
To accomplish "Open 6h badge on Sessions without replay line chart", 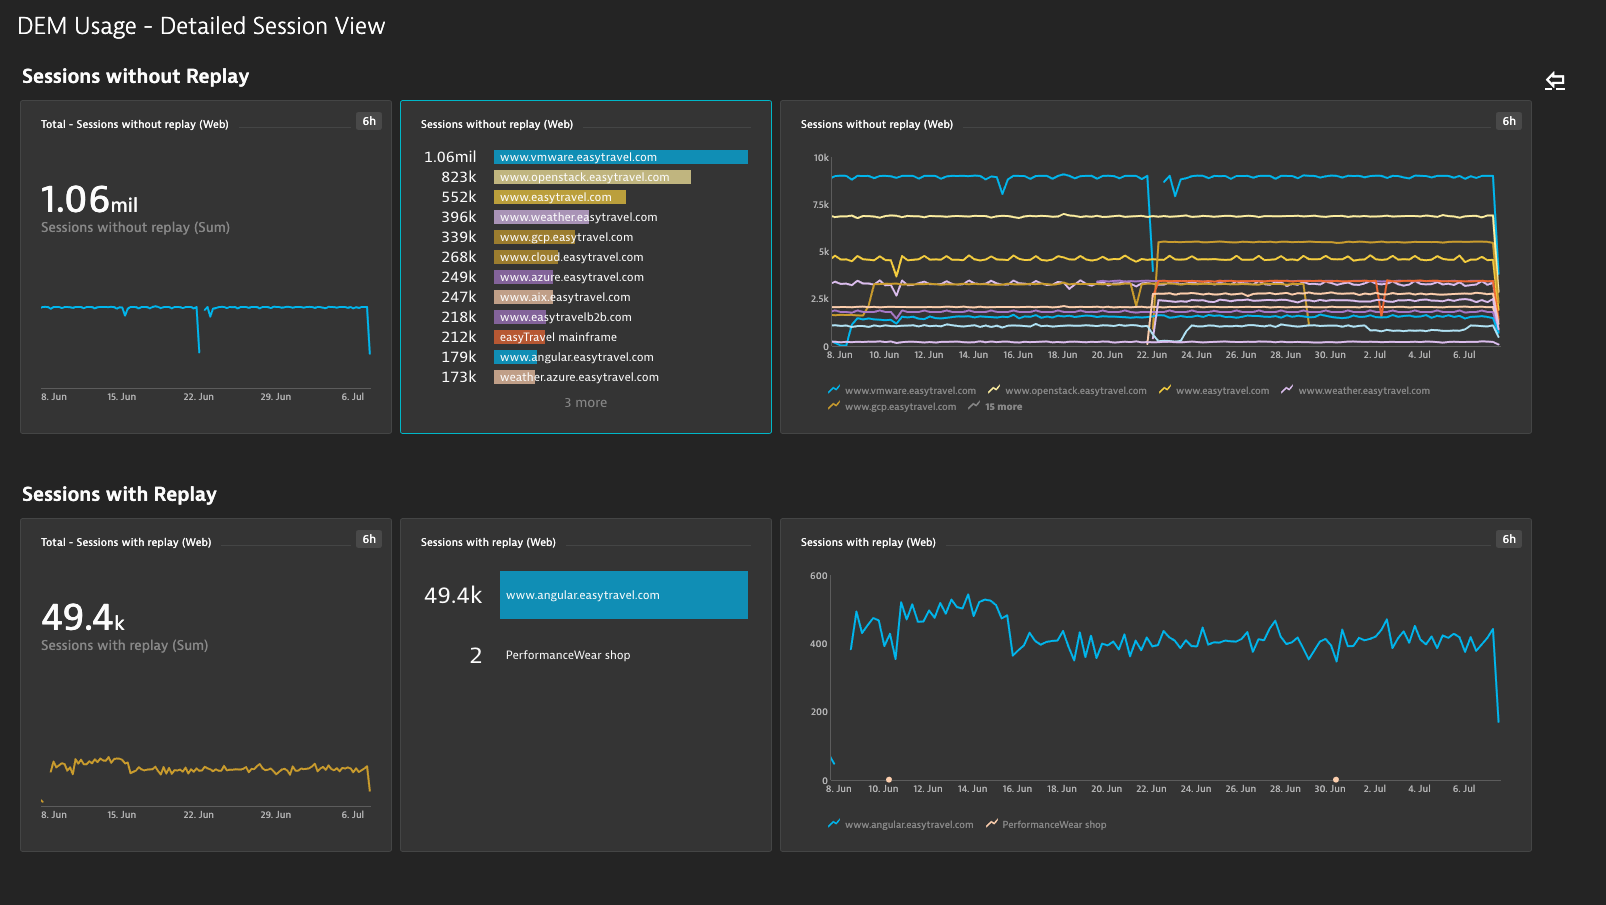I will point(1509,121).
